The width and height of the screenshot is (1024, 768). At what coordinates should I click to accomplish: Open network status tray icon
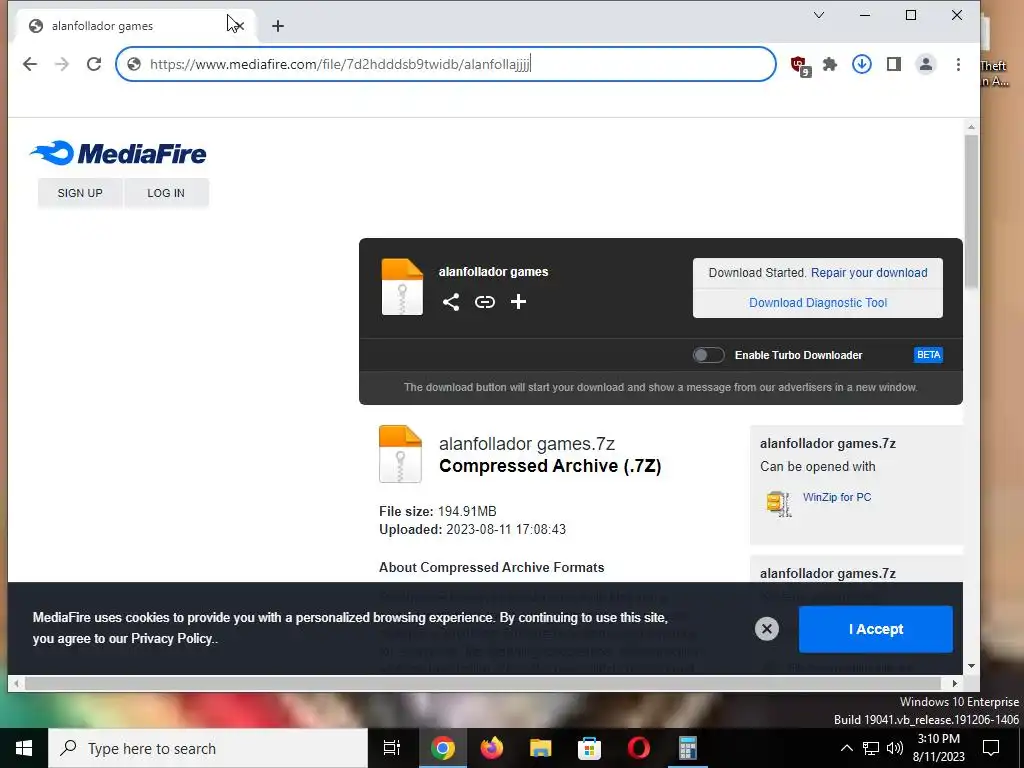[871, 748]
